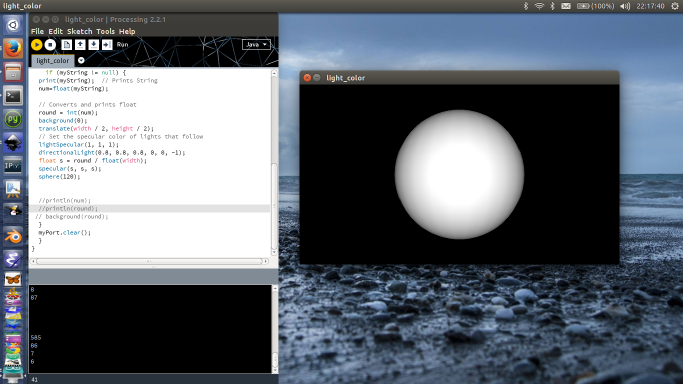Launch Firefox from the launcher
This screenshot has width=683, height=384.
[13, 48]
